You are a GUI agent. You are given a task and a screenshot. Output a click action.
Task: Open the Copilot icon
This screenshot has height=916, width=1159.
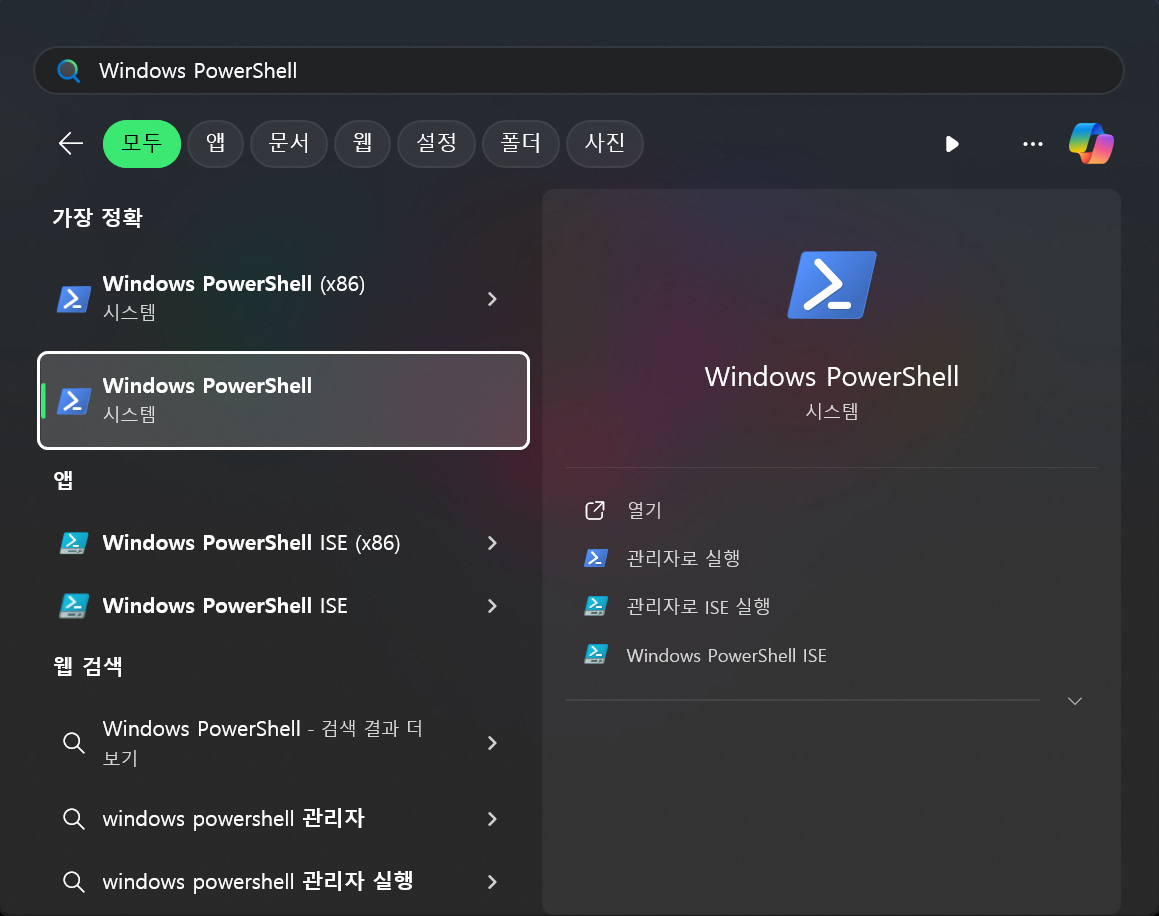1091,143
